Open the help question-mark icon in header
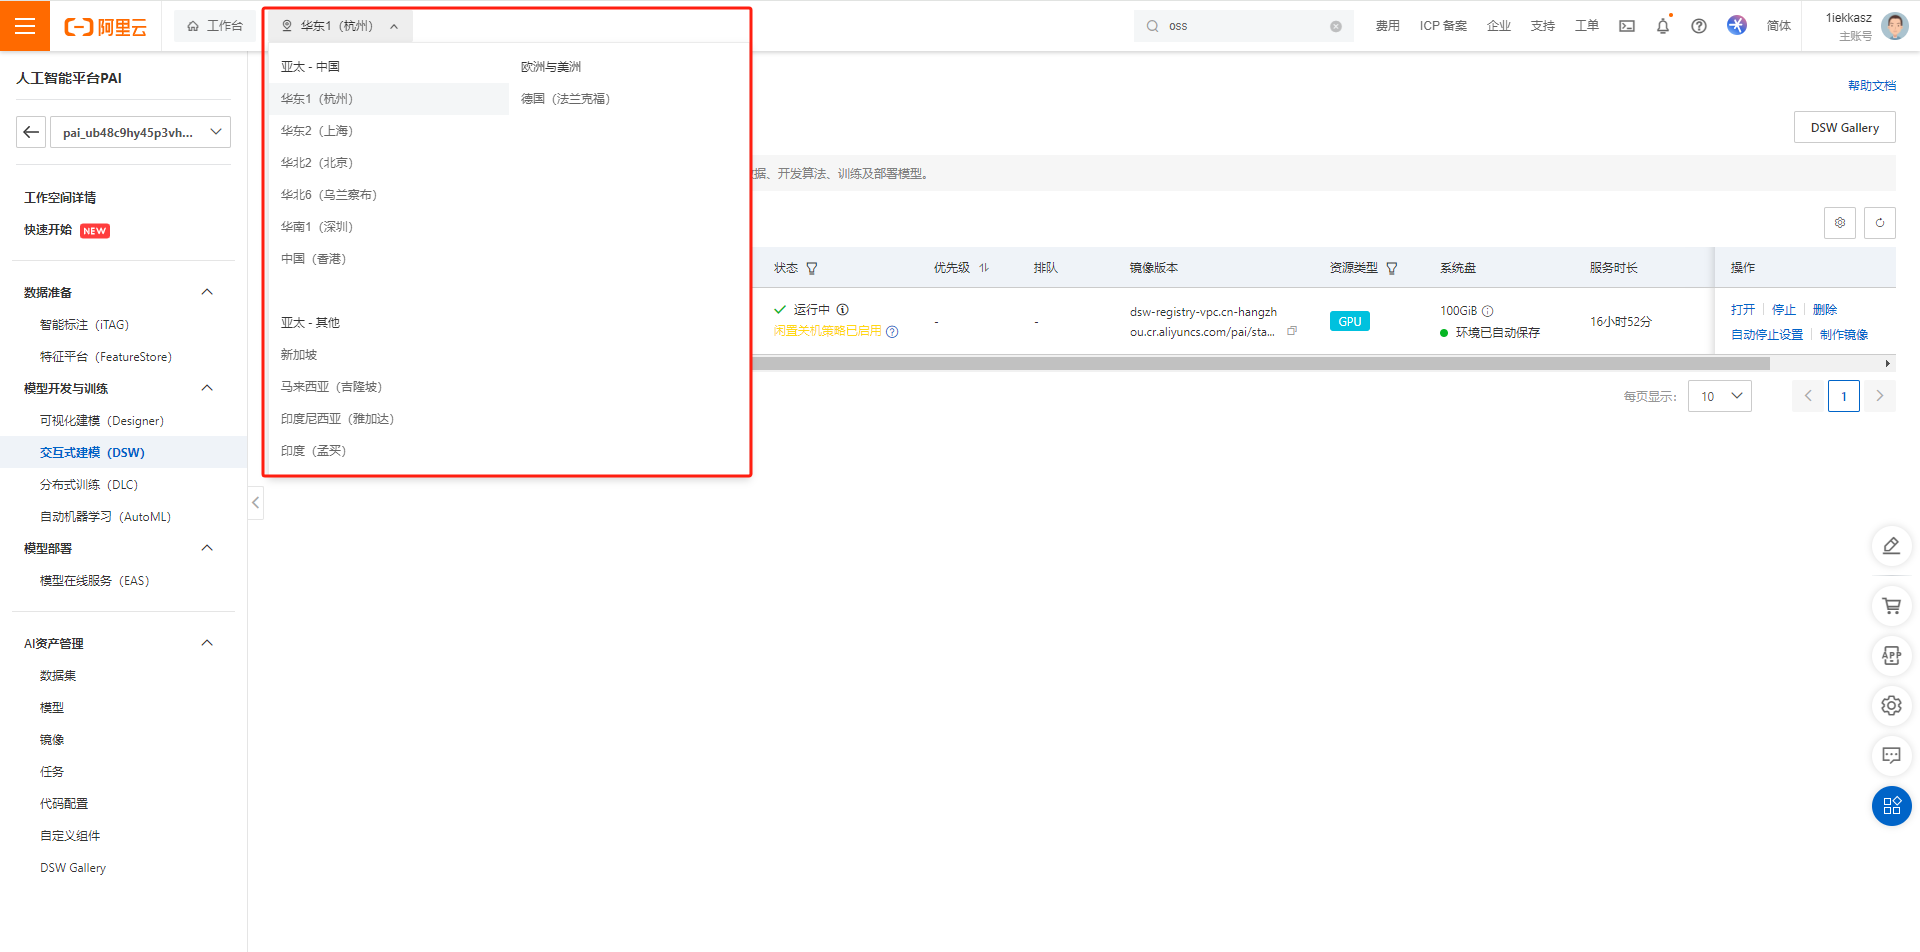Screen dimensions: 1920x952 pyautogui.click(x=1699, y=26)
